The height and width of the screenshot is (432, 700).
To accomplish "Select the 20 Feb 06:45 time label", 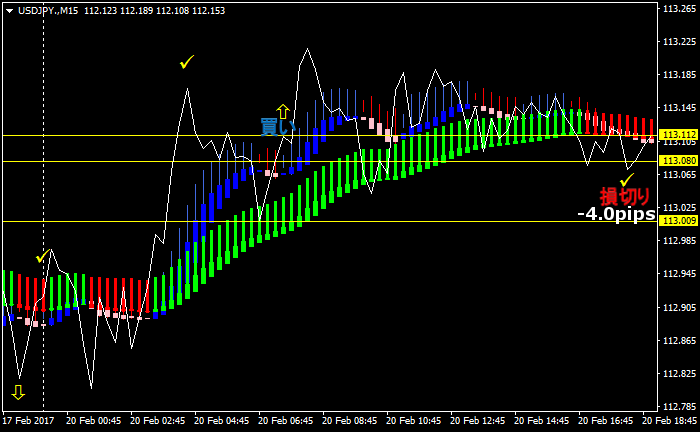I will tap(286, 421).
